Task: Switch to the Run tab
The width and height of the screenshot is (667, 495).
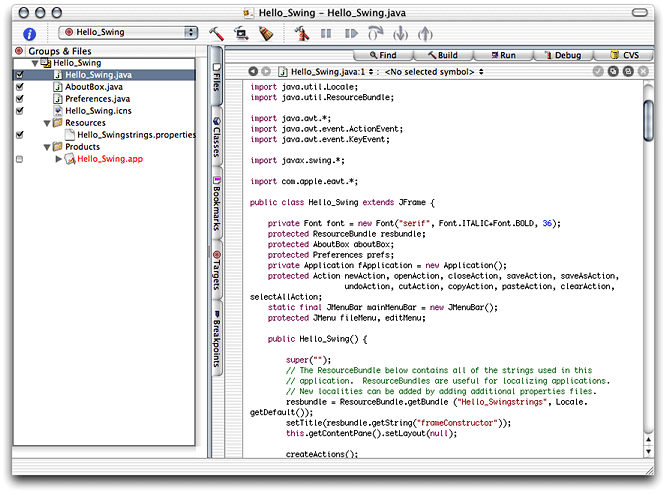Action: [503, 55]
